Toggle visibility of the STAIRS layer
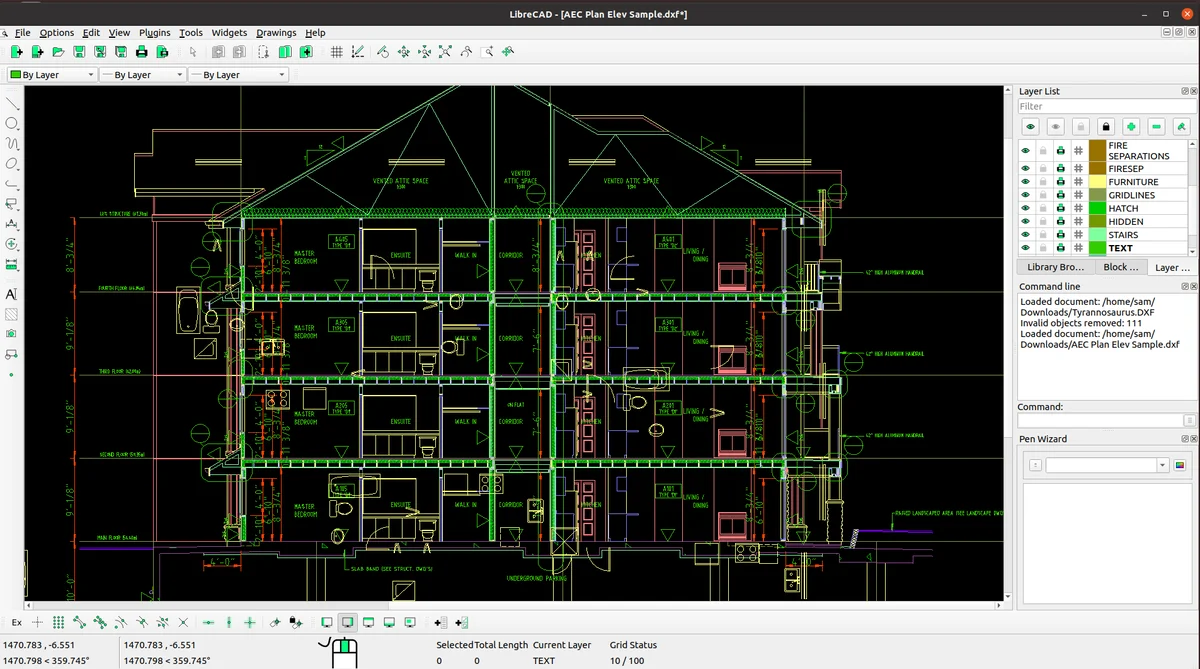Image resolution: width=1200 pixels, height=669 pixels. [x=1025, y=235]
